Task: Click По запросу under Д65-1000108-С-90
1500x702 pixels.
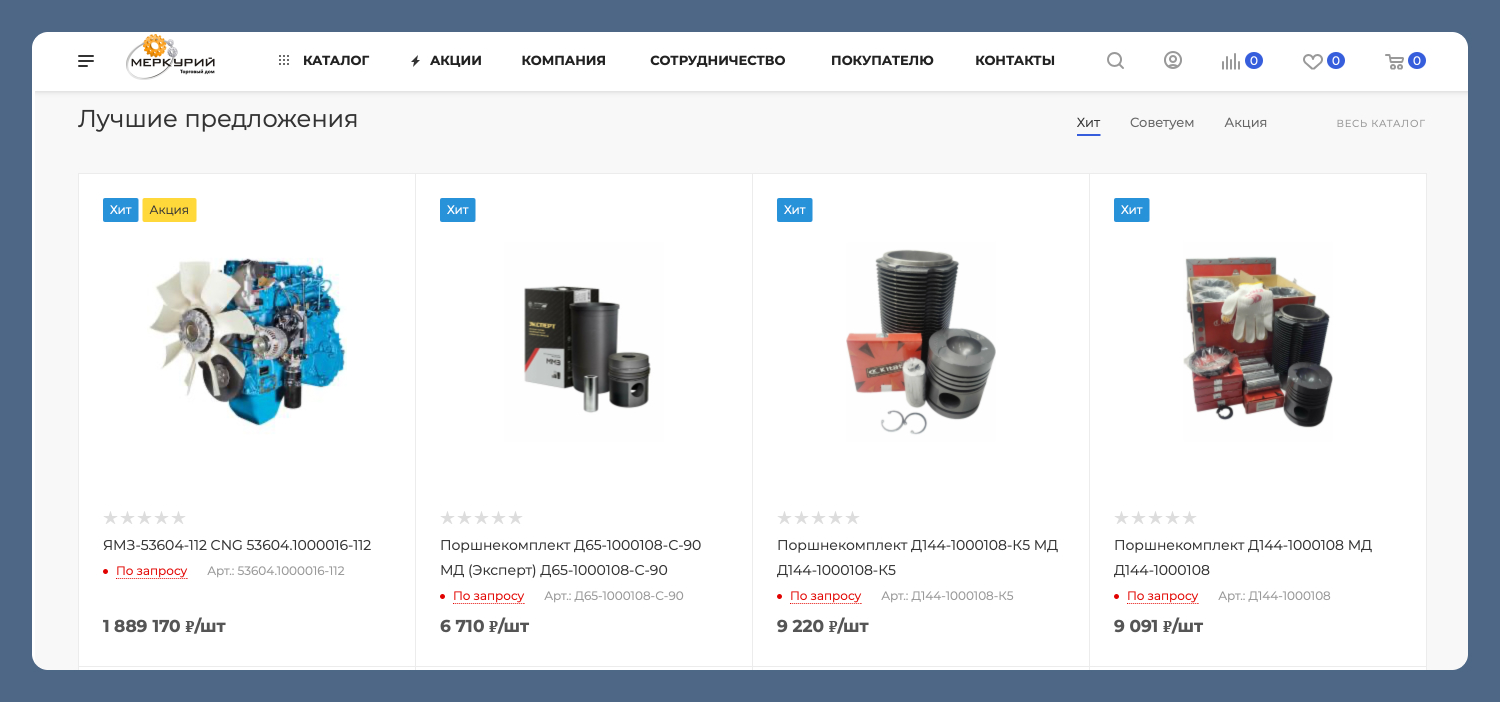Action: click(488, 596)
